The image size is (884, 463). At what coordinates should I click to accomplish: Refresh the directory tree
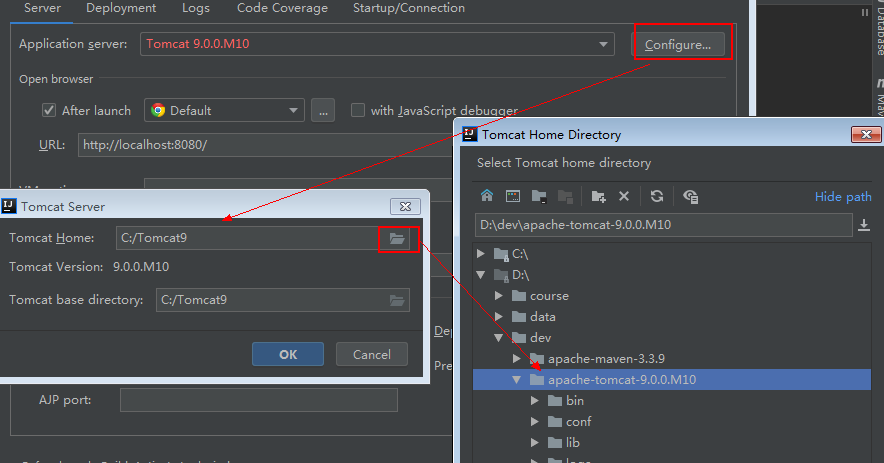click(657, 196)
